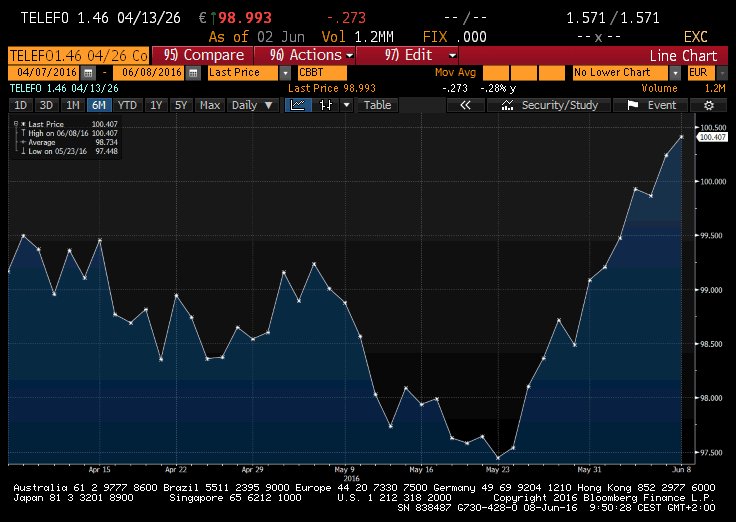Open the Last Price field dropdown arrow
Image resolution: width=736 pixels, height=522 pixels.
[x=285, y=73]
